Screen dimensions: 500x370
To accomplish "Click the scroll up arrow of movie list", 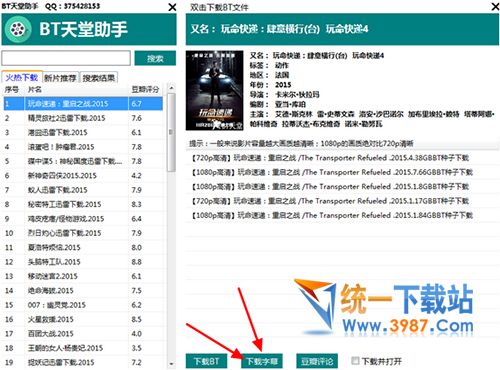I will 171,88.
